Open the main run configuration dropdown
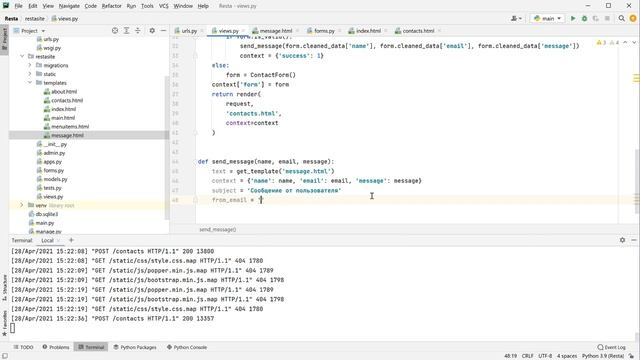This screenshot has height=360, width=640. 547,18
